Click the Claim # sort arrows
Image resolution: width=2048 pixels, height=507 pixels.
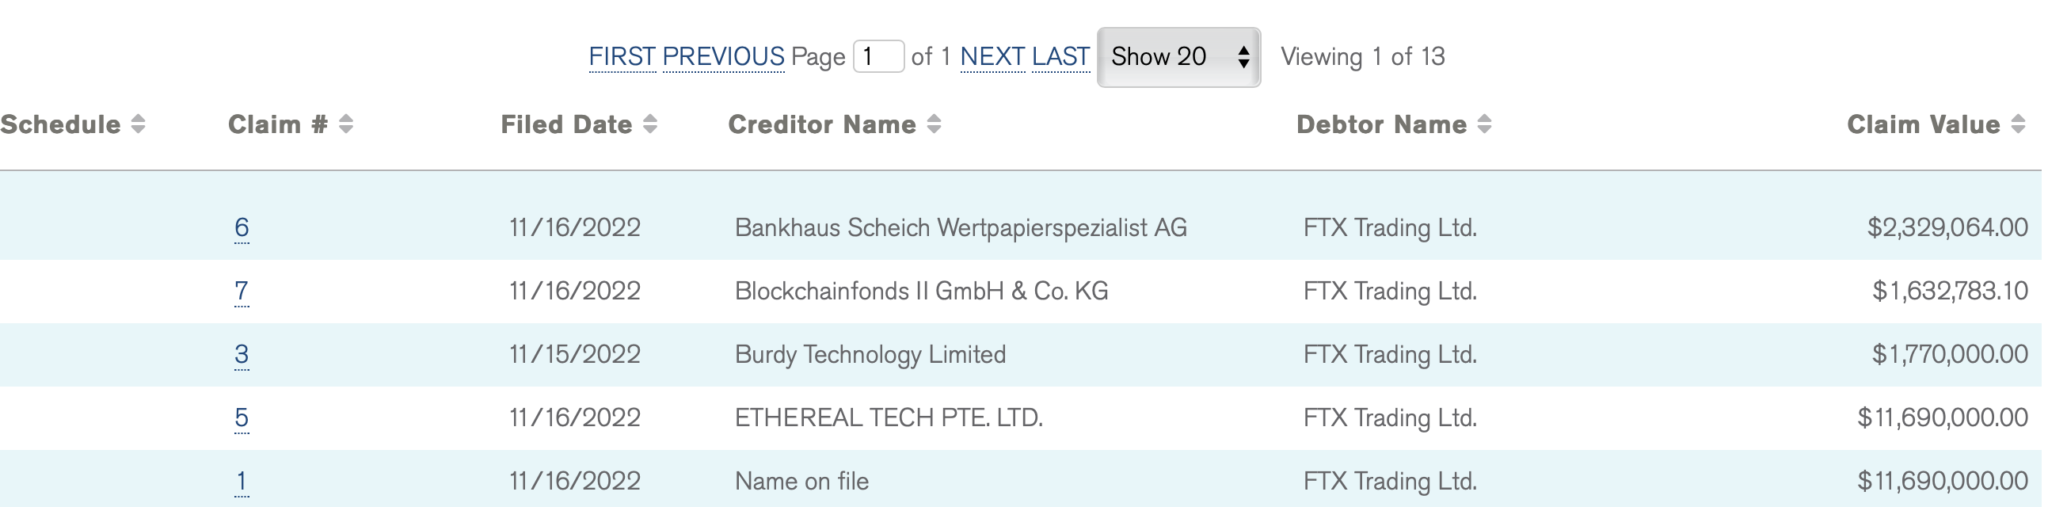346,124
